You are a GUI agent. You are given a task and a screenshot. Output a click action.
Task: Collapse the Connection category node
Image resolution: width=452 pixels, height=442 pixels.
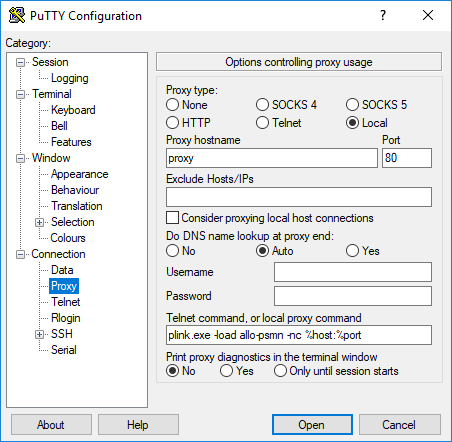coord(21,254)
